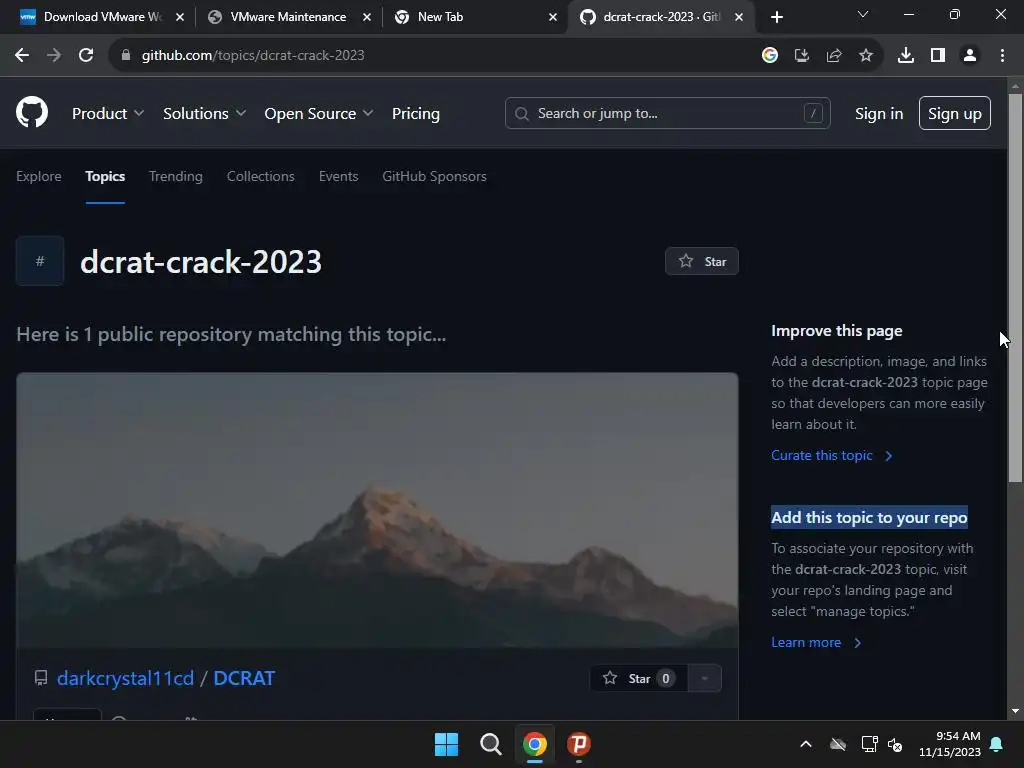This screenshot has width=1024, height=768.
Task: Switch to VMware Maintenance browser tab
Action: click(288, 17)
